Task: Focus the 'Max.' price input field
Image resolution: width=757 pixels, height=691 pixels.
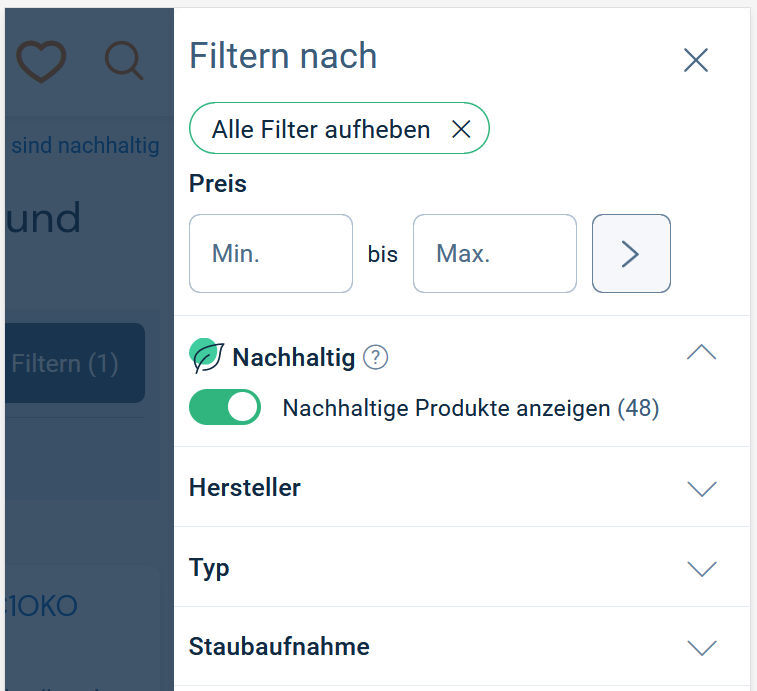Action: pyautogui.click(x=494, y=254)
